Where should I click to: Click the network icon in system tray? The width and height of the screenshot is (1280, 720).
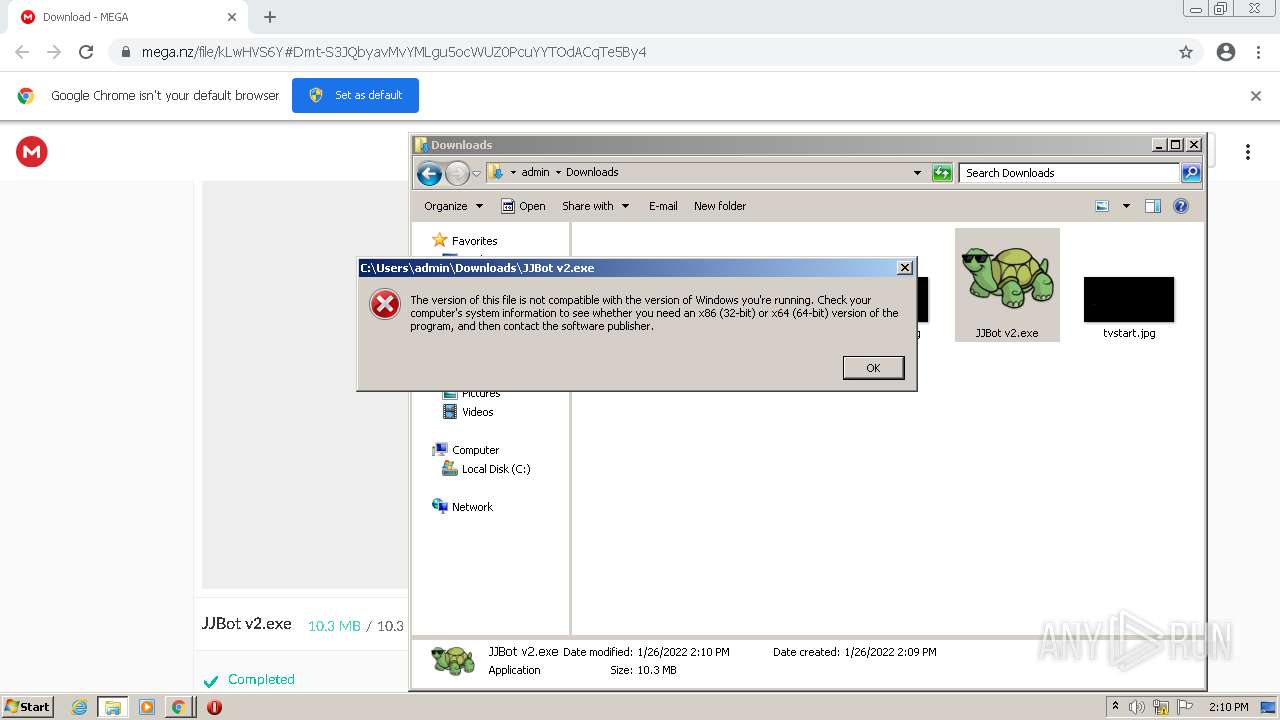pyautogui.click(x=1161, y=707)
